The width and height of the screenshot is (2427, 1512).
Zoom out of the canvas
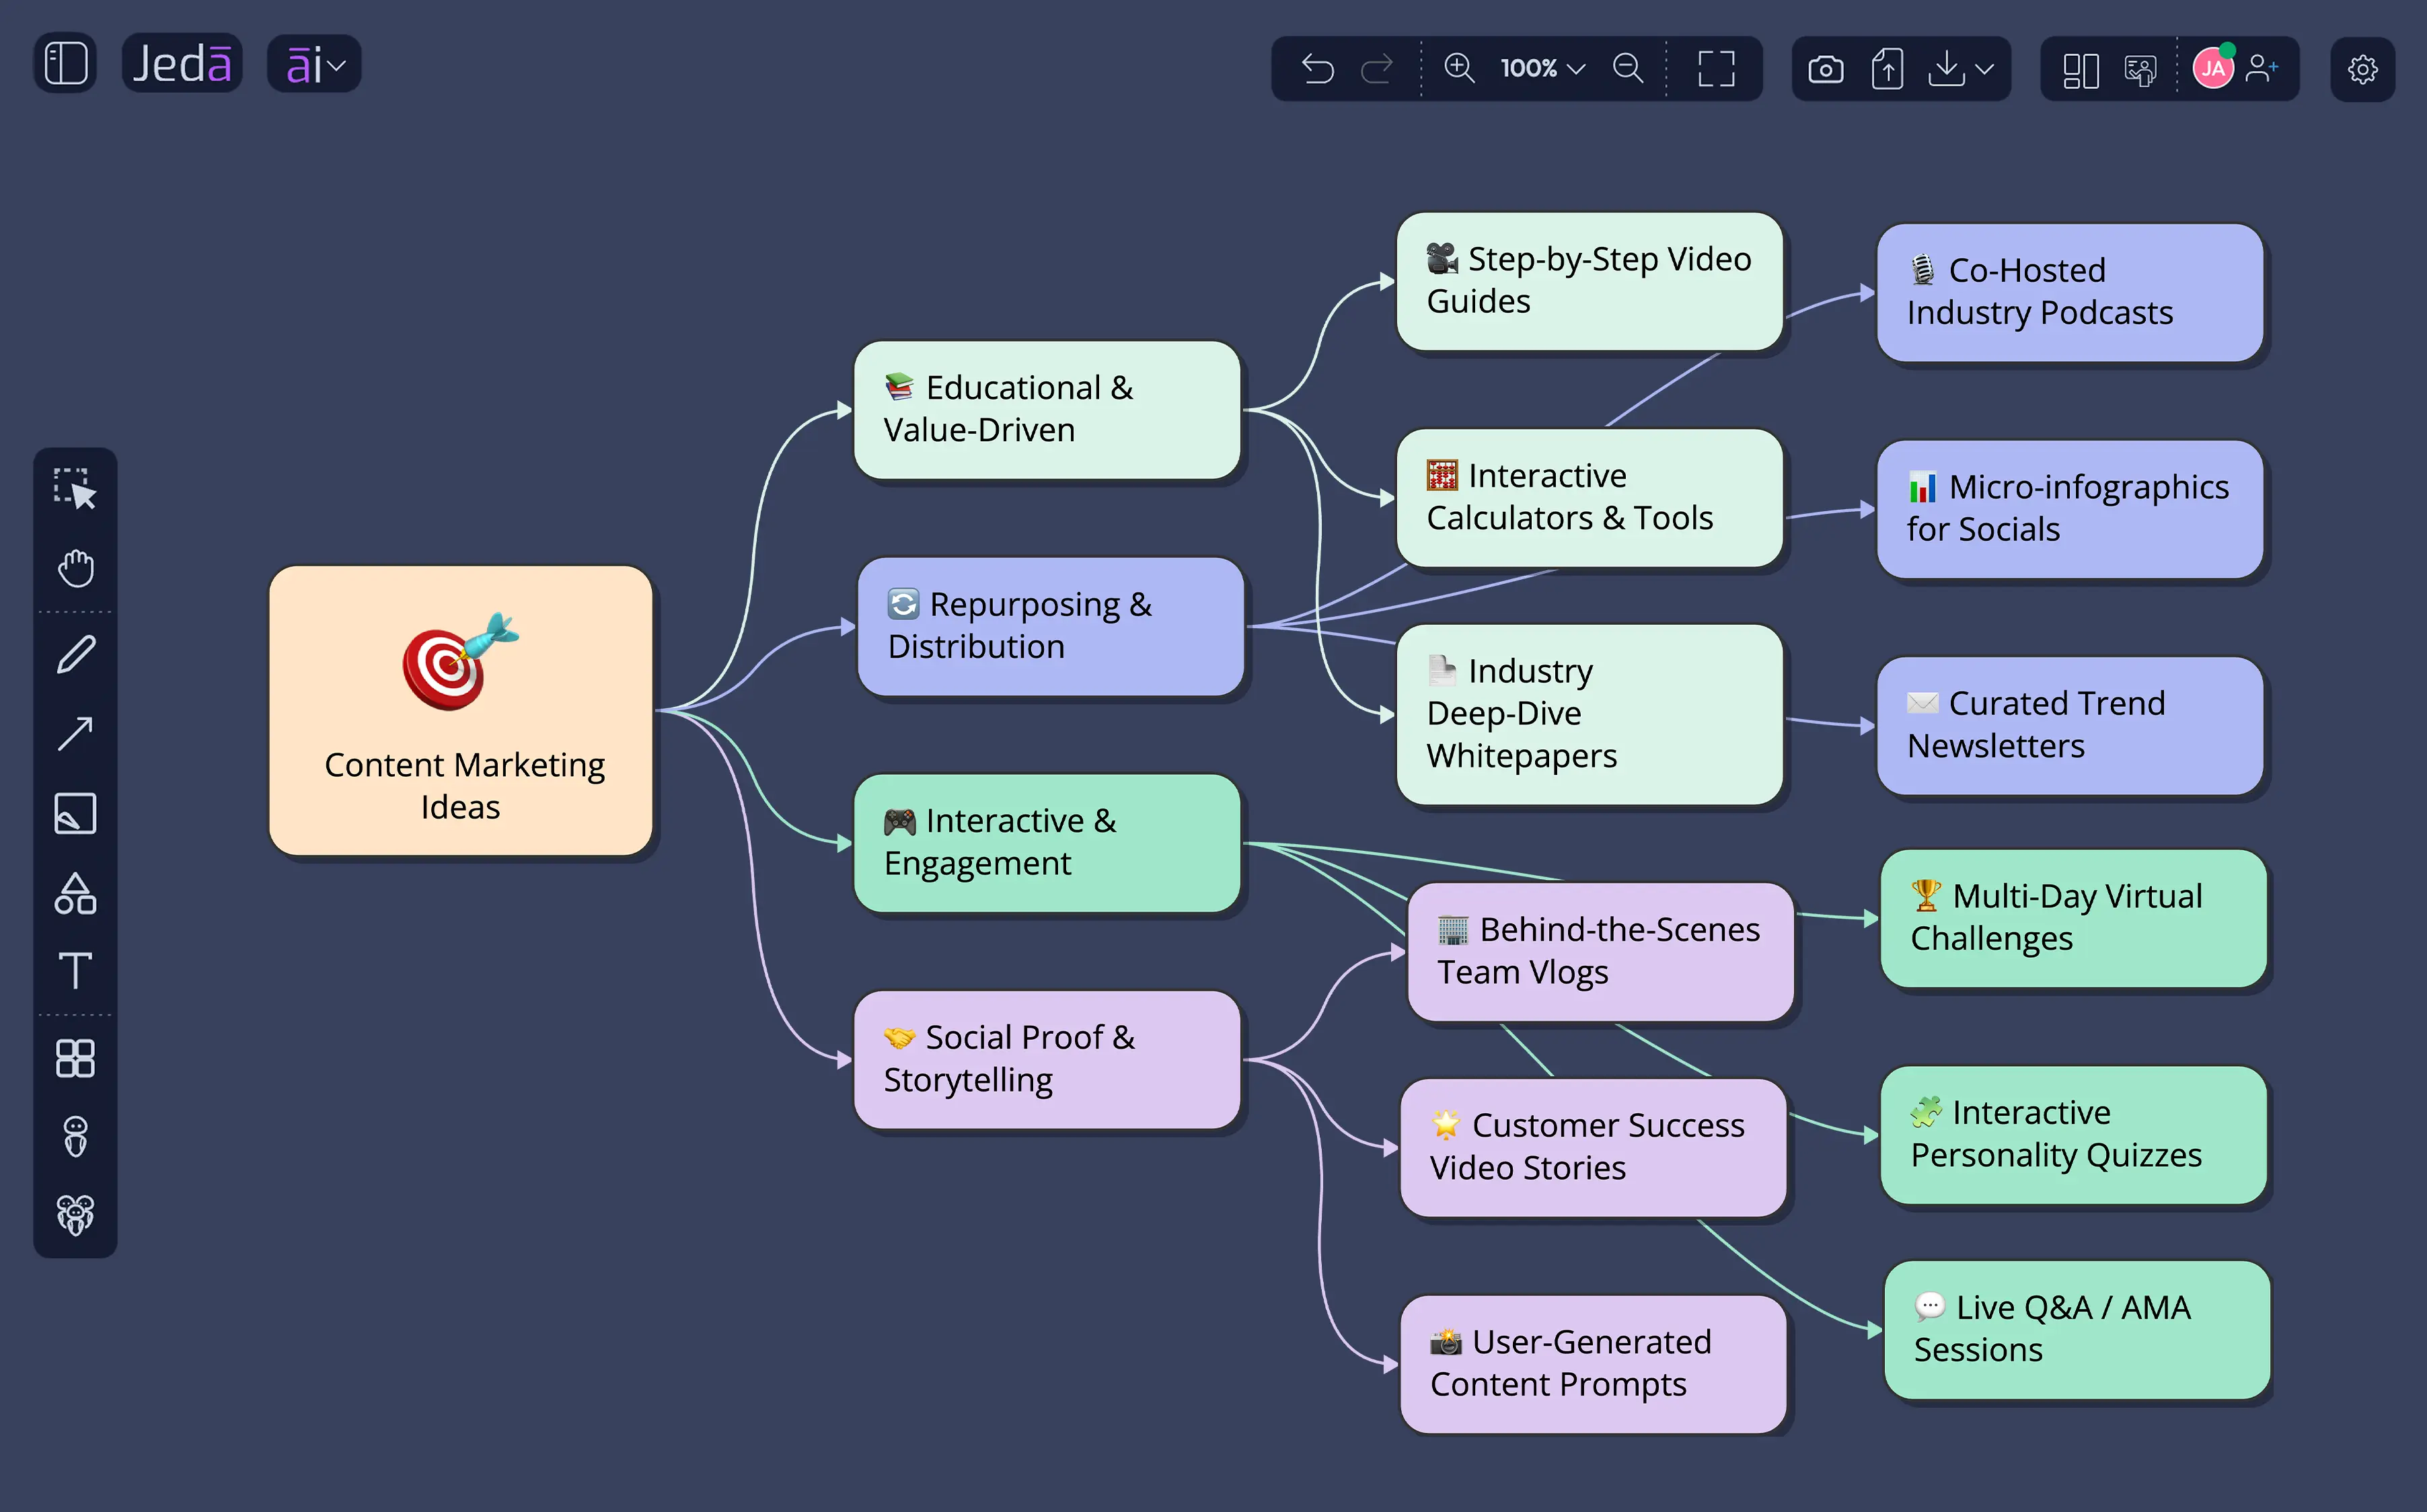pyautogui.click(x=1628, y=68)
